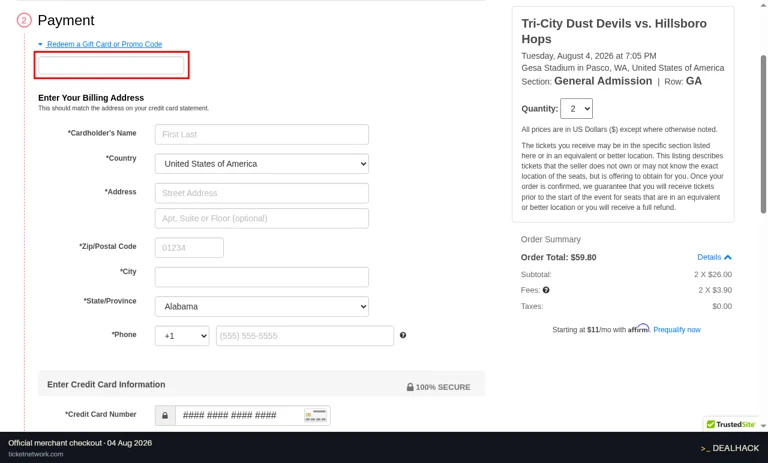Click the "2 X $3.90" fees value

pyautogui.click(x=715, y=290)
